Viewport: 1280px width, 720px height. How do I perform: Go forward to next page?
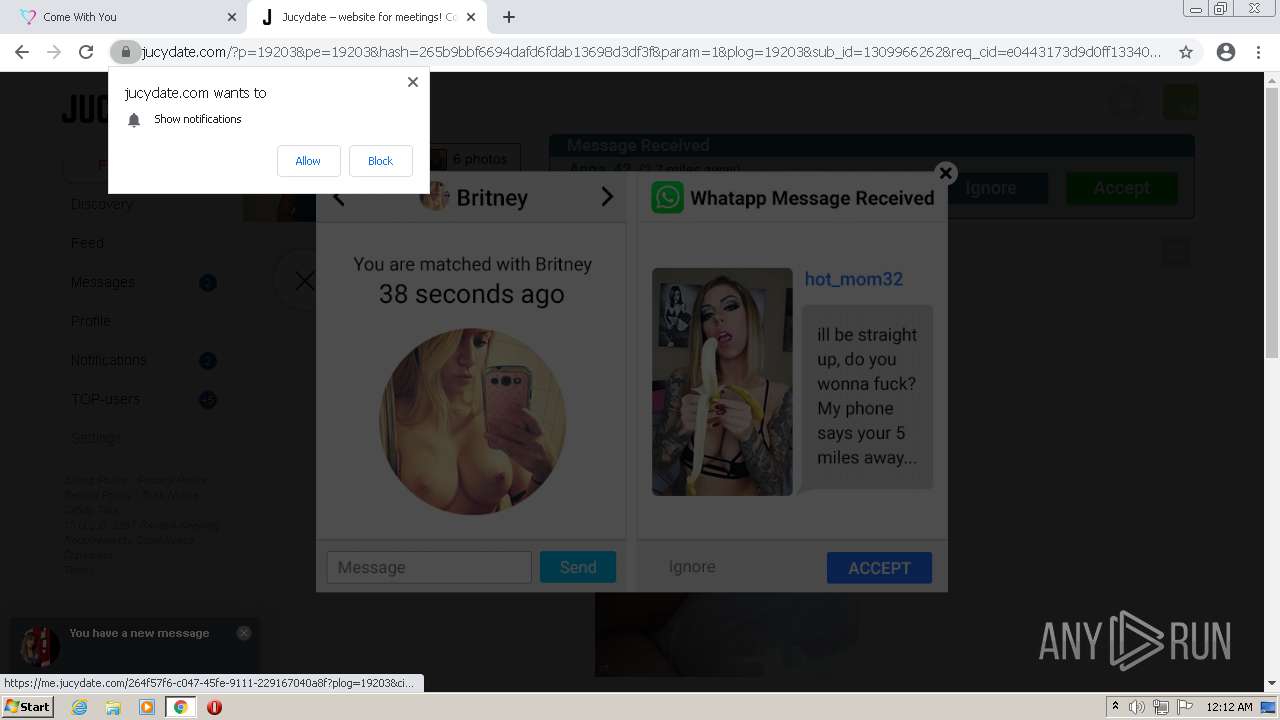(x=54, y=52)
